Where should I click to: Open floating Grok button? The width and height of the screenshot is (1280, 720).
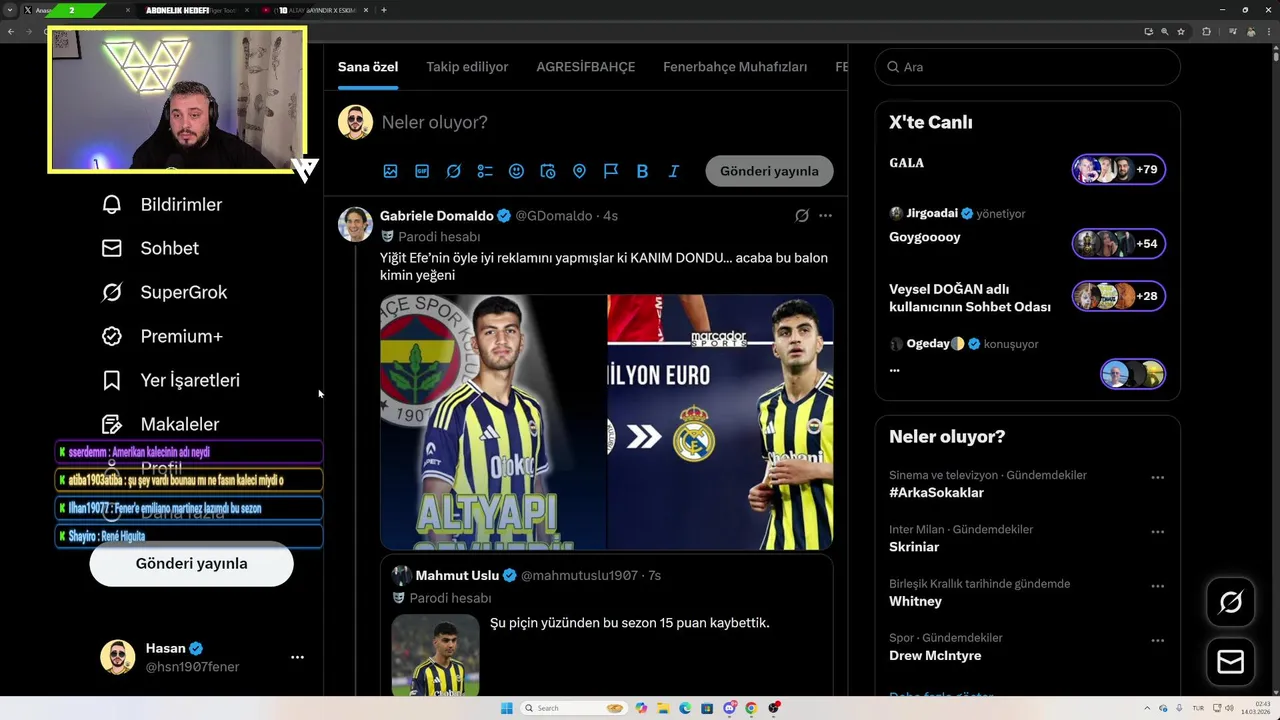tap(1230, 602)
